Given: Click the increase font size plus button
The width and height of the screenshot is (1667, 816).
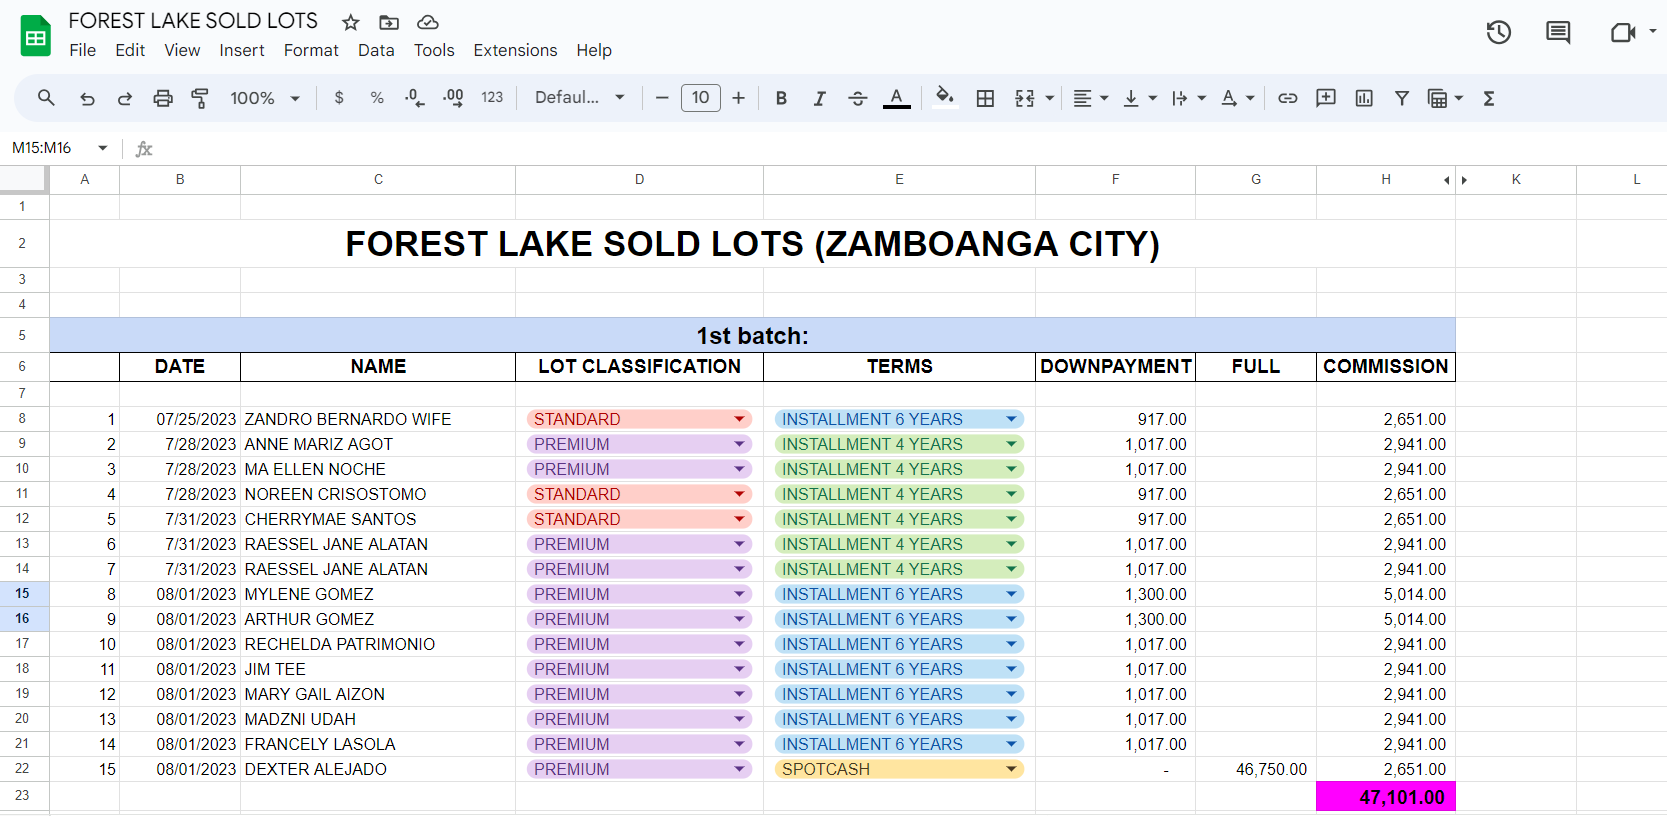Looking at the screenshot, I should [x=738, y=98].
